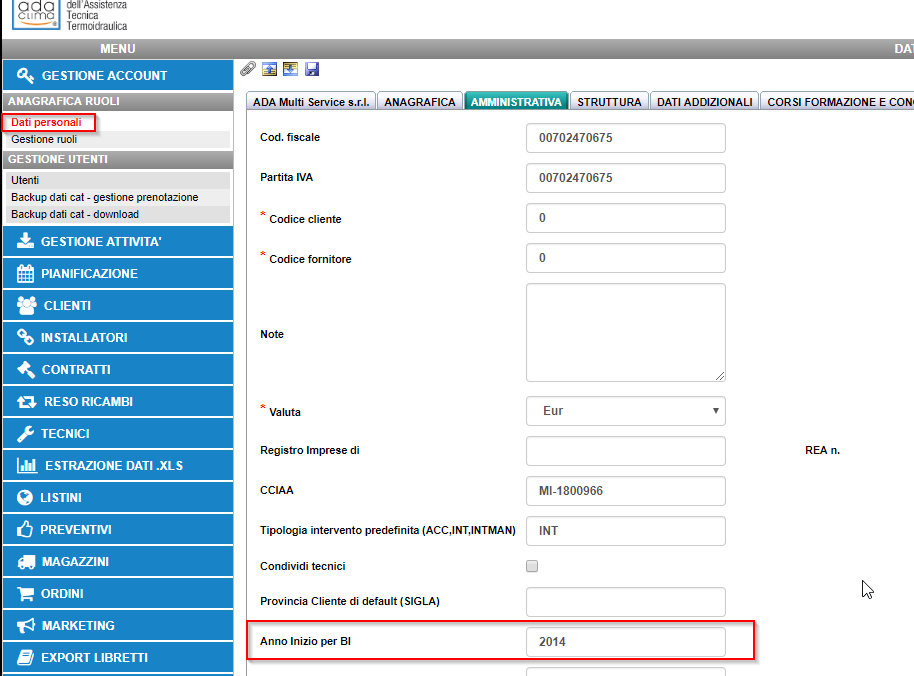Click the ada clima logo

36,13
